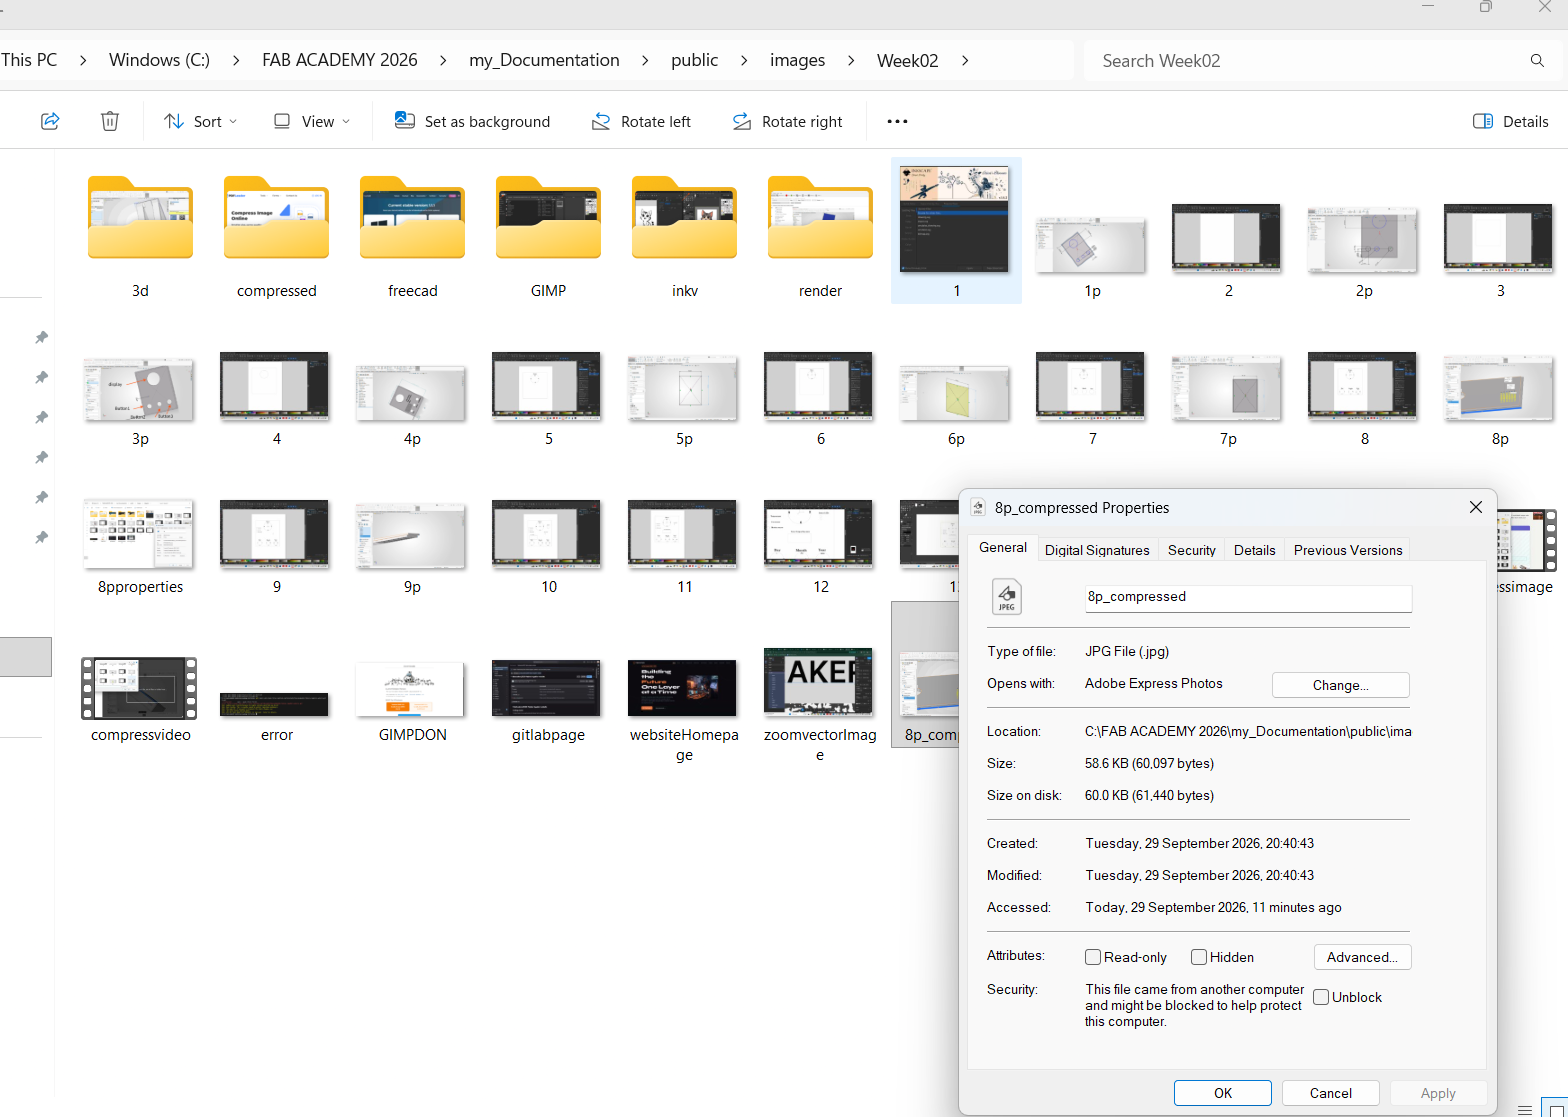Click the 8p_compressed filename field
The height and width of the screenshot is (1117, 1568).
click(x=1248, y=597)
